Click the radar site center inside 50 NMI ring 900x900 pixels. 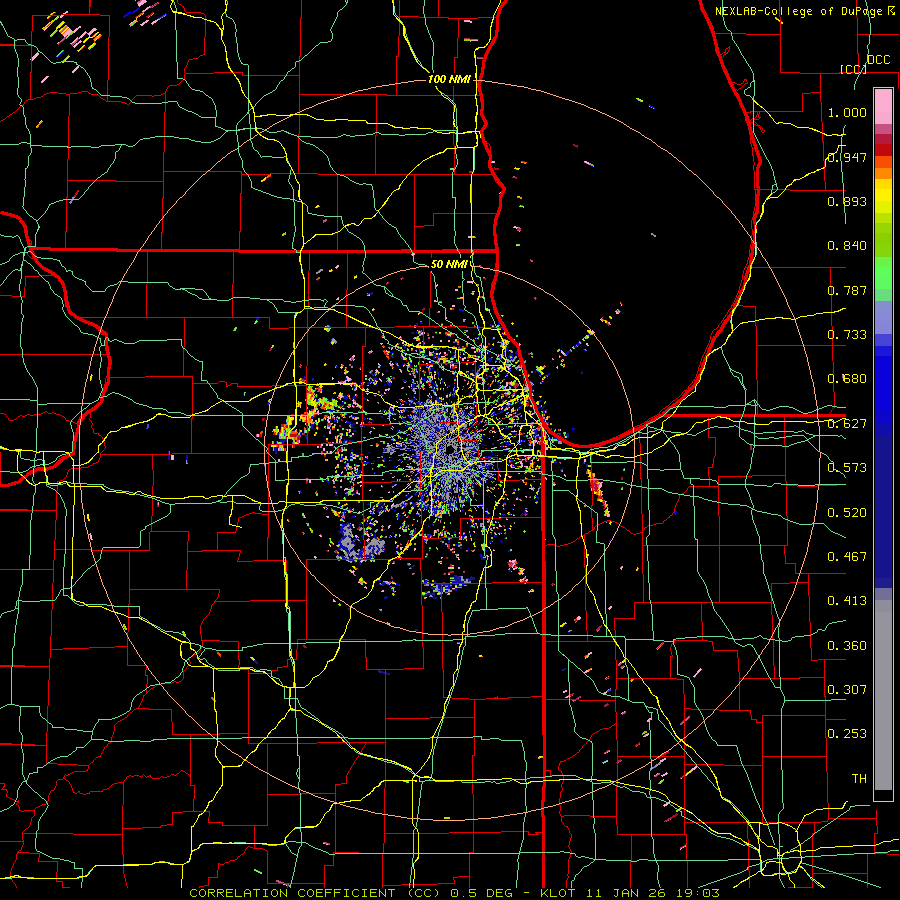tap(450, 450)
